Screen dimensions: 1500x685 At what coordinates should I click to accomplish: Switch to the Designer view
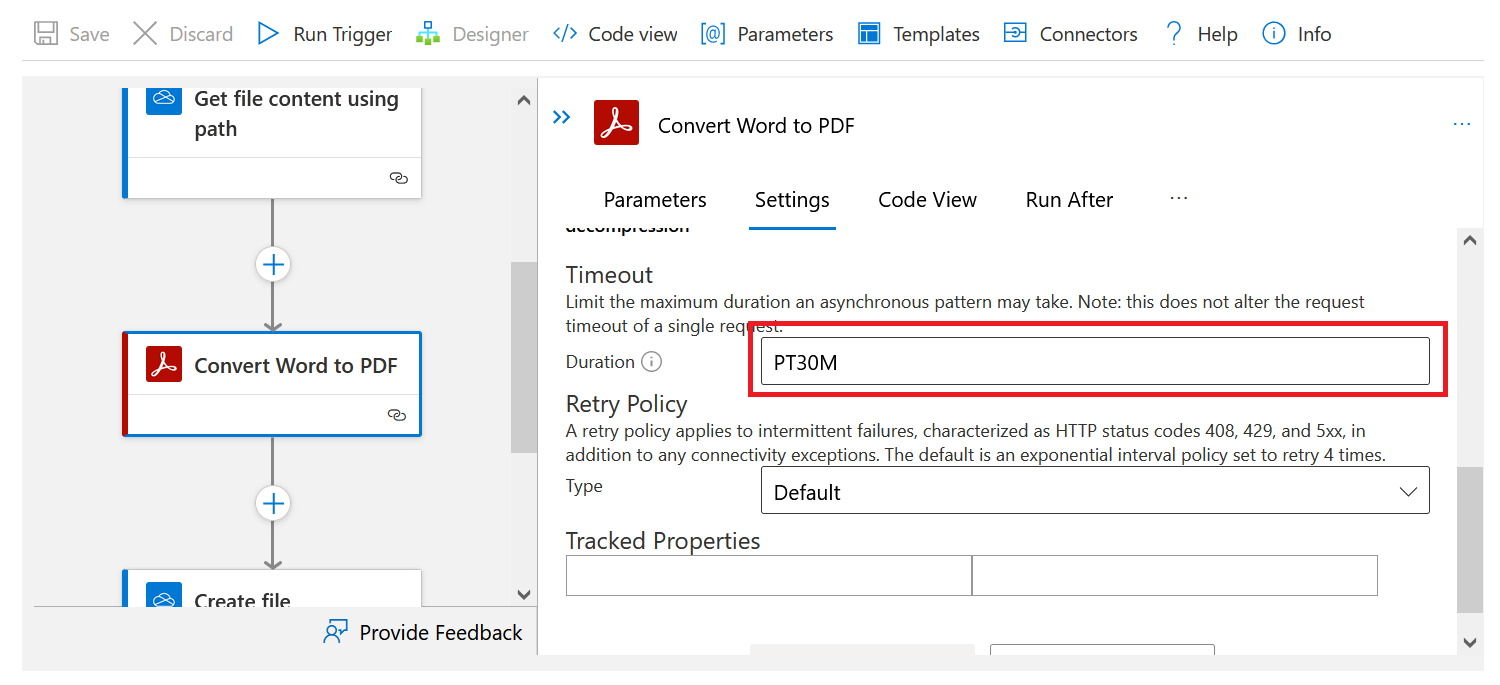[x=472, y=33]
